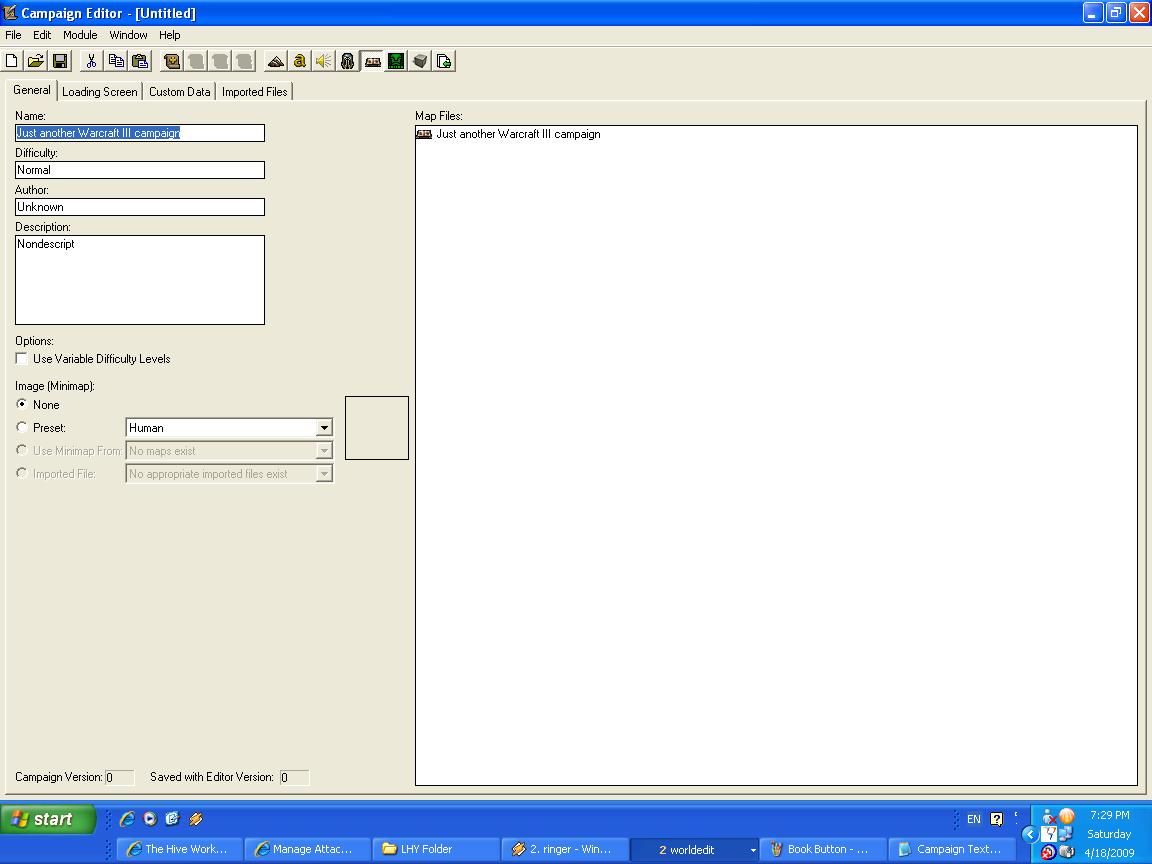
Task: Click the scroll icon with emblem in toolbar
Action: [x=172, y=61]
